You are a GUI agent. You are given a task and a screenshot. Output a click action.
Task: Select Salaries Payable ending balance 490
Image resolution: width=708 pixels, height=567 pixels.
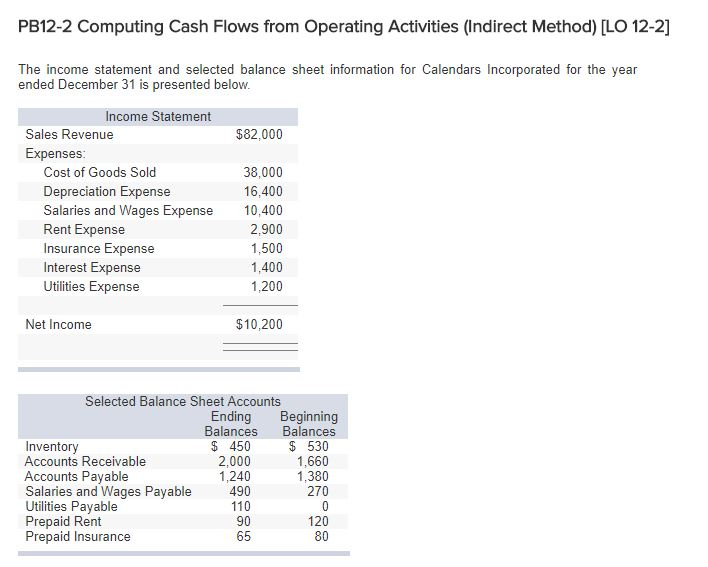click(x=240, y=491)
